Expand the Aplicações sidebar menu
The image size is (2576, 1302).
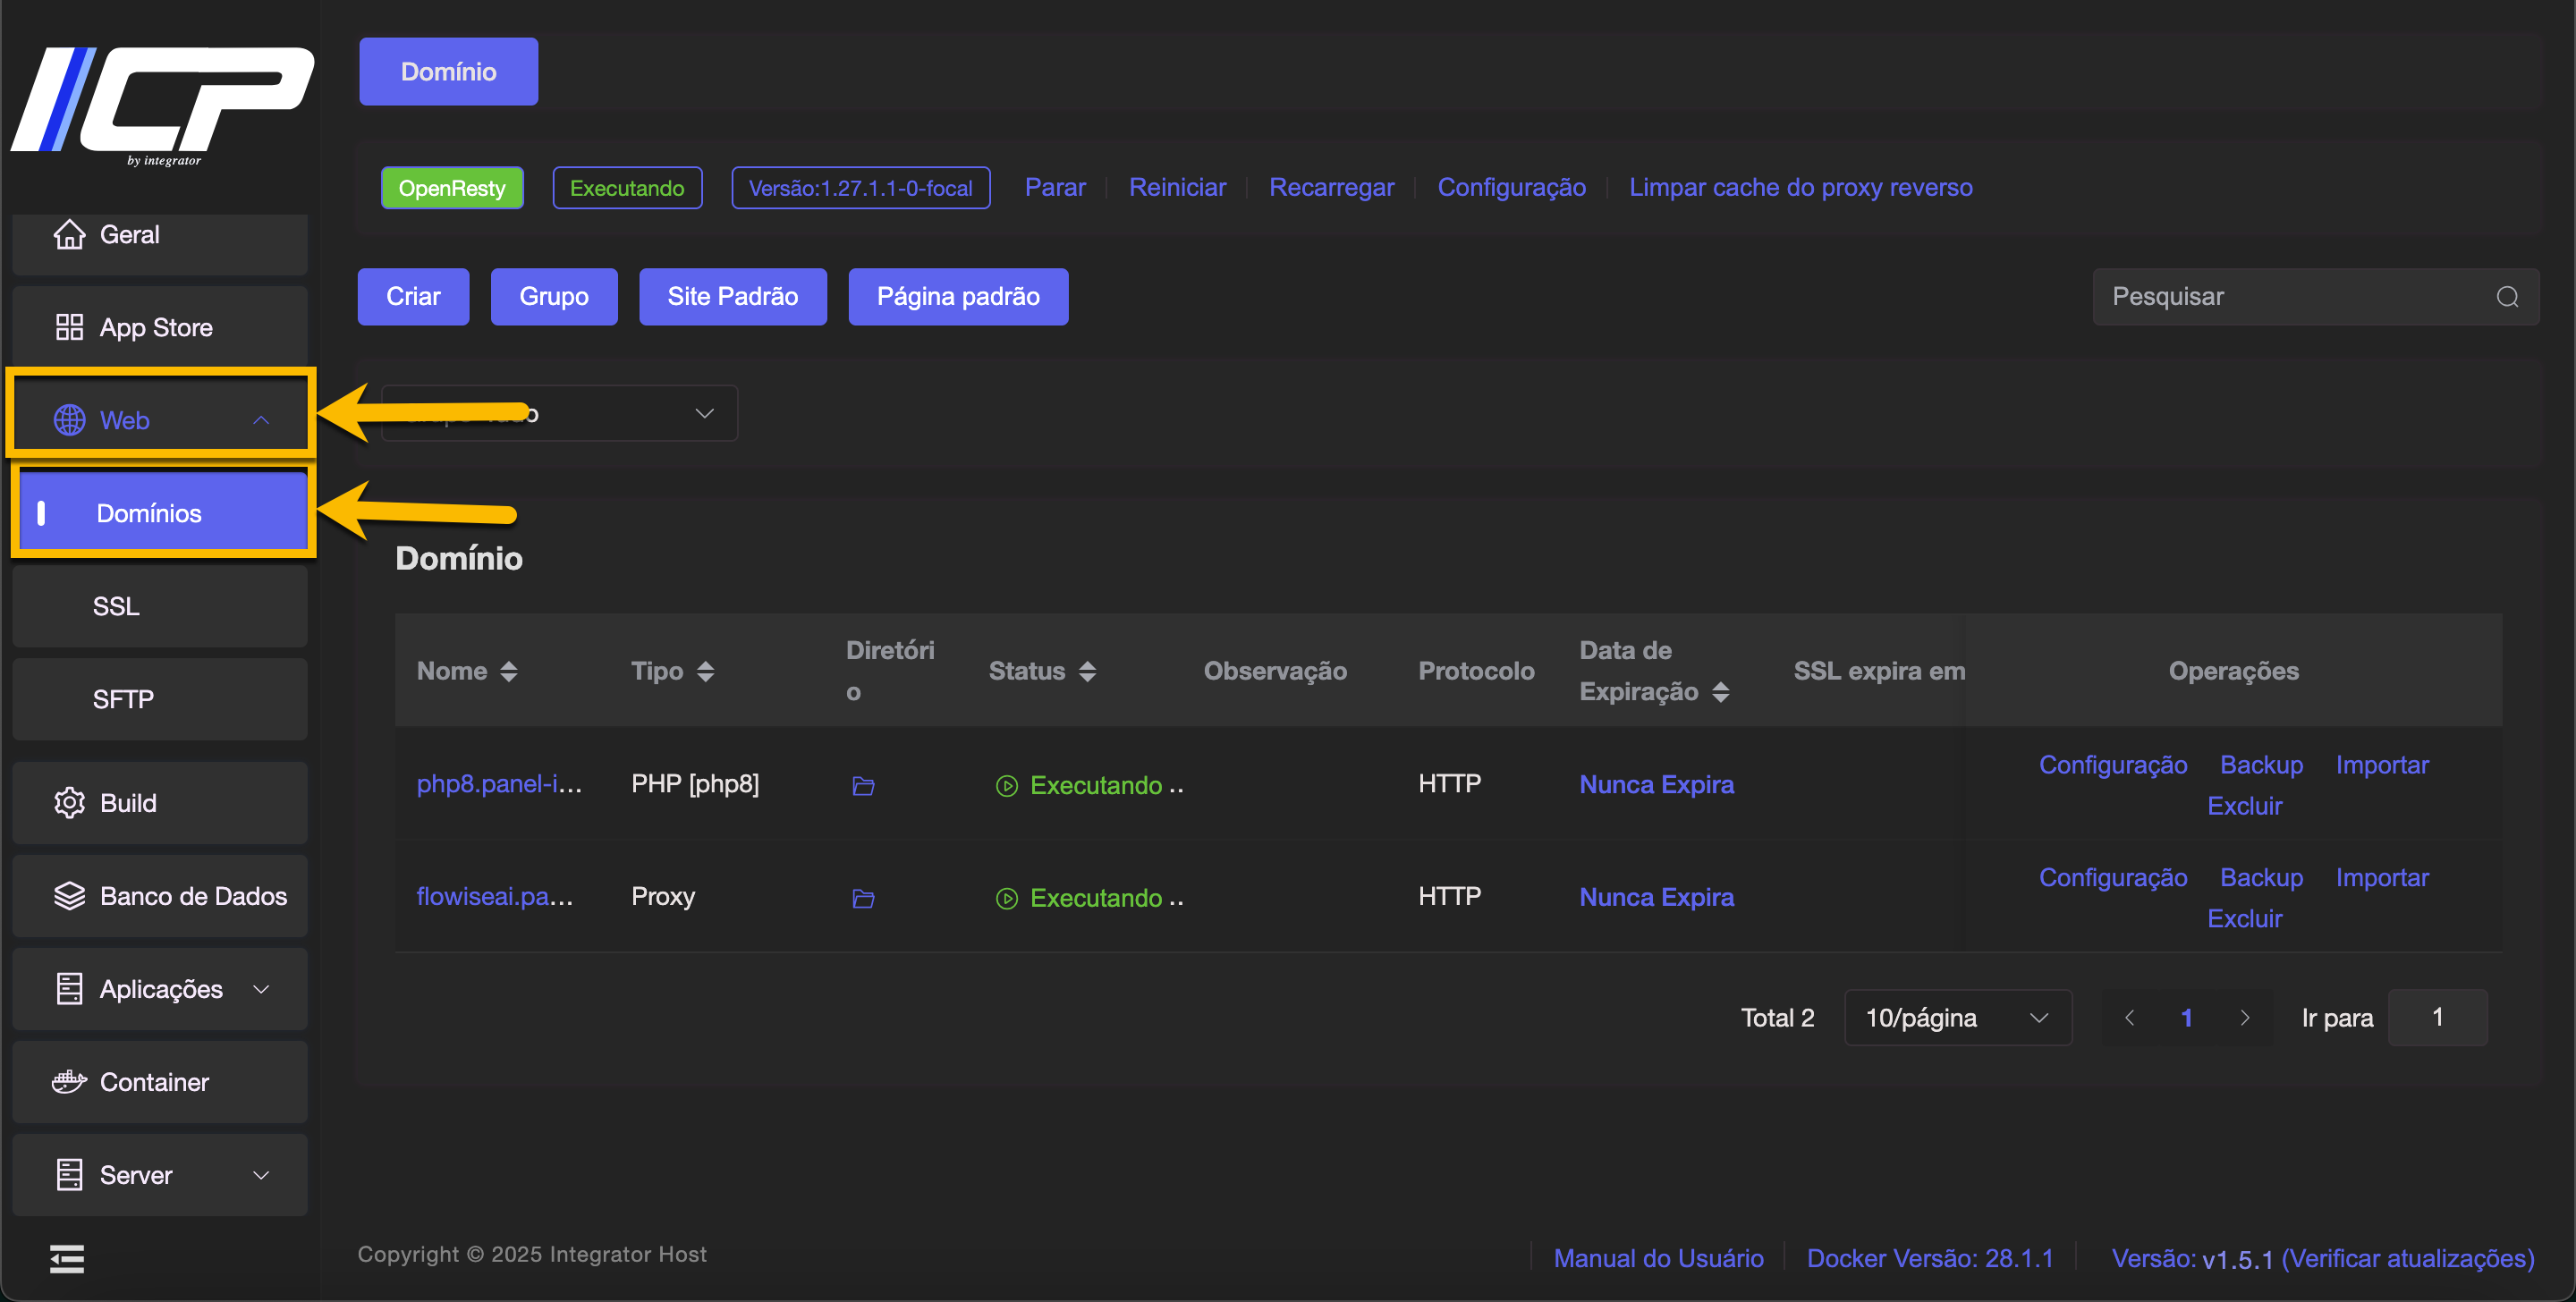160,989
